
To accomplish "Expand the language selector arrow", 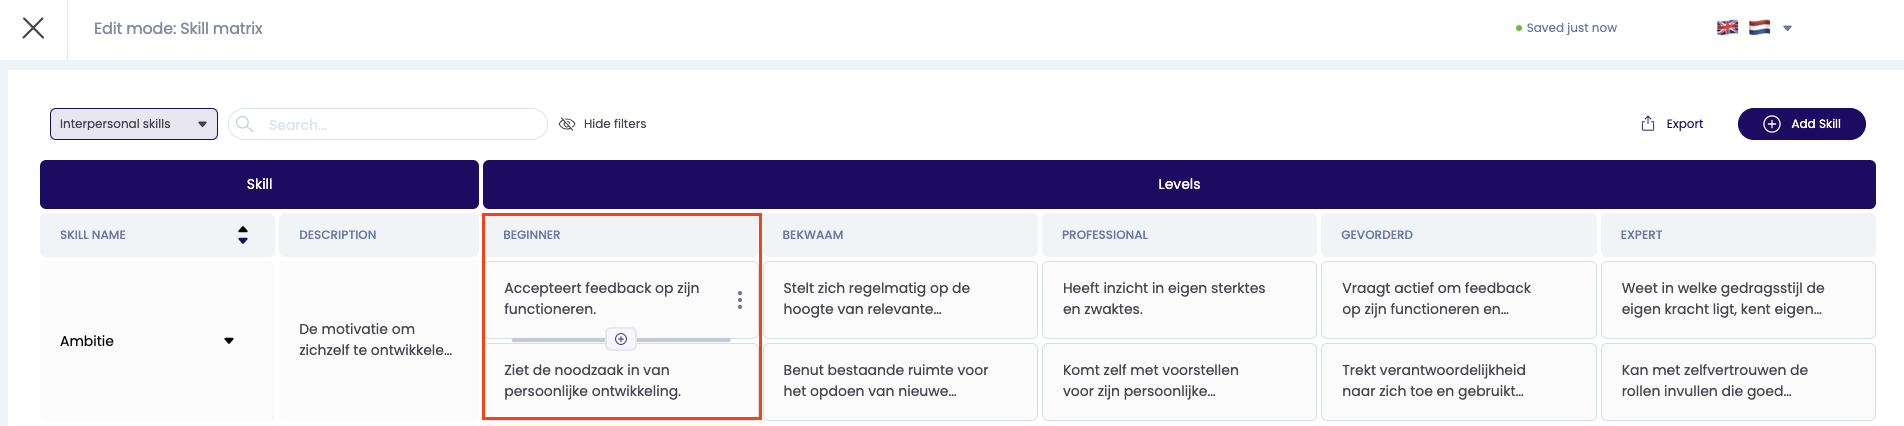I will tap(1787, 28).
